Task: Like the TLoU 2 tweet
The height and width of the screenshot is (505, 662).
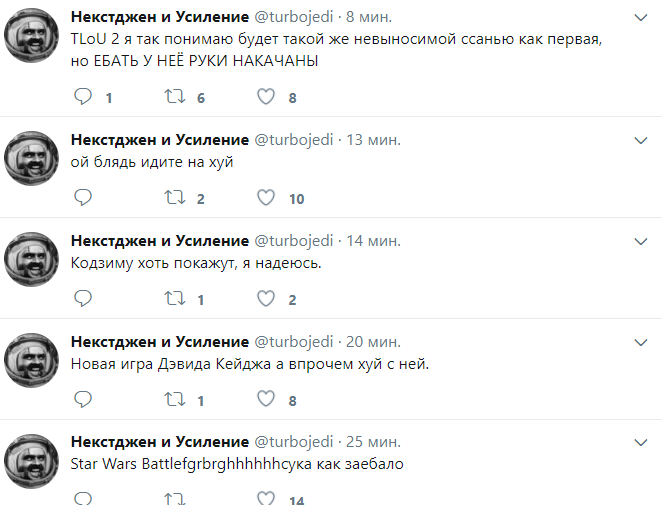Action: point(266,97)
